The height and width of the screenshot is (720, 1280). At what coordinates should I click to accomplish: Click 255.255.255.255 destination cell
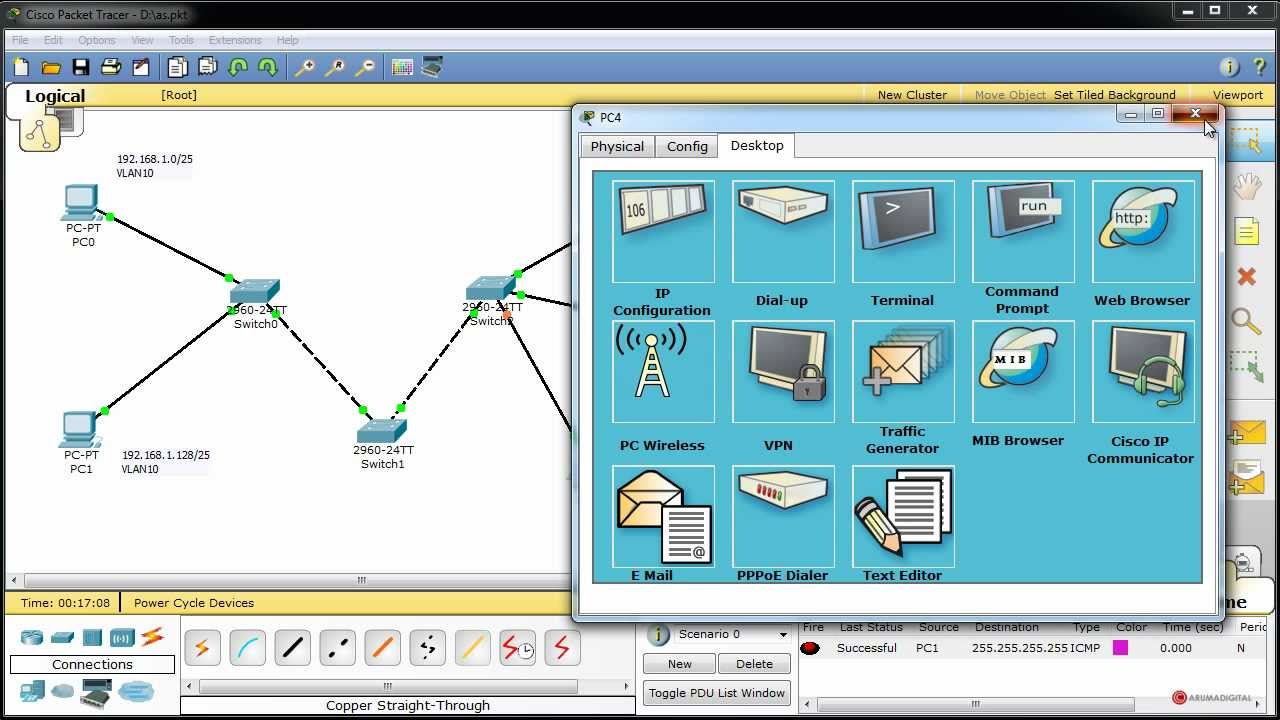click(x=1020, y=648)
